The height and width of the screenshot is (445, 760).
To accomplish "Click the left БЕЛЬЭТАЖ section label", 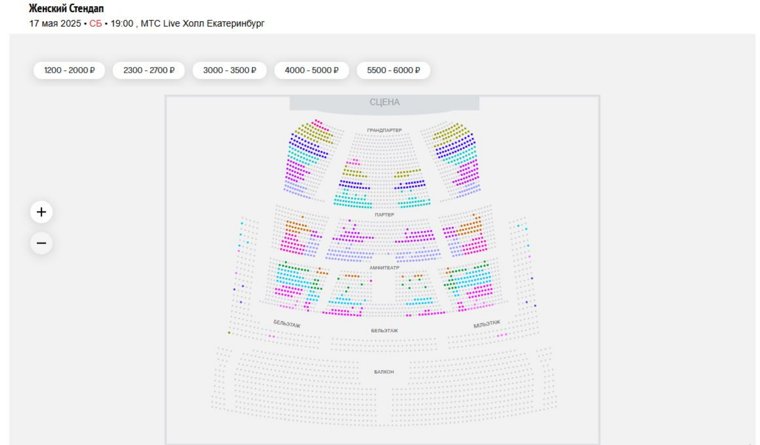I will point(286,324).
